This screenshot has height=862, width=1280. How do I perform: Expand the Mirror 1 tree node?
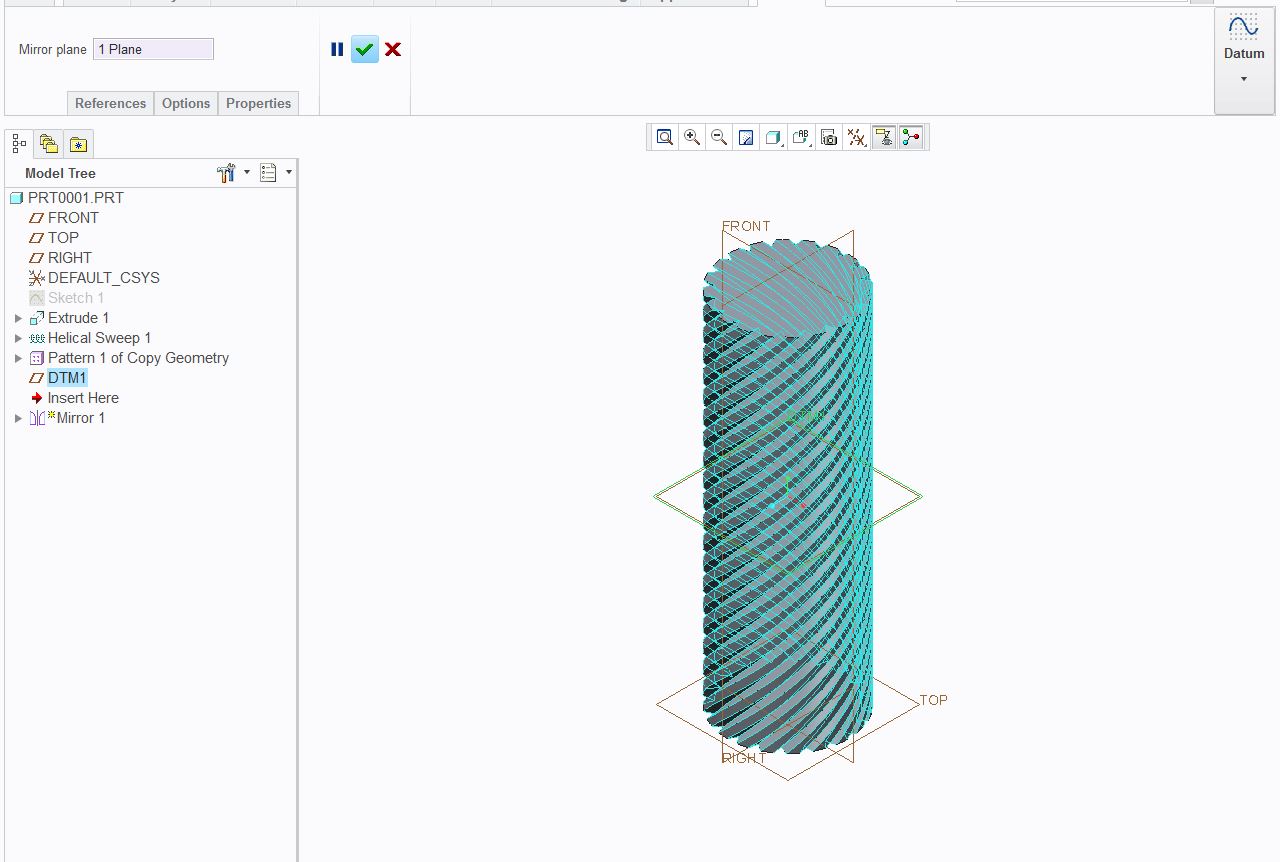(18, 418)
